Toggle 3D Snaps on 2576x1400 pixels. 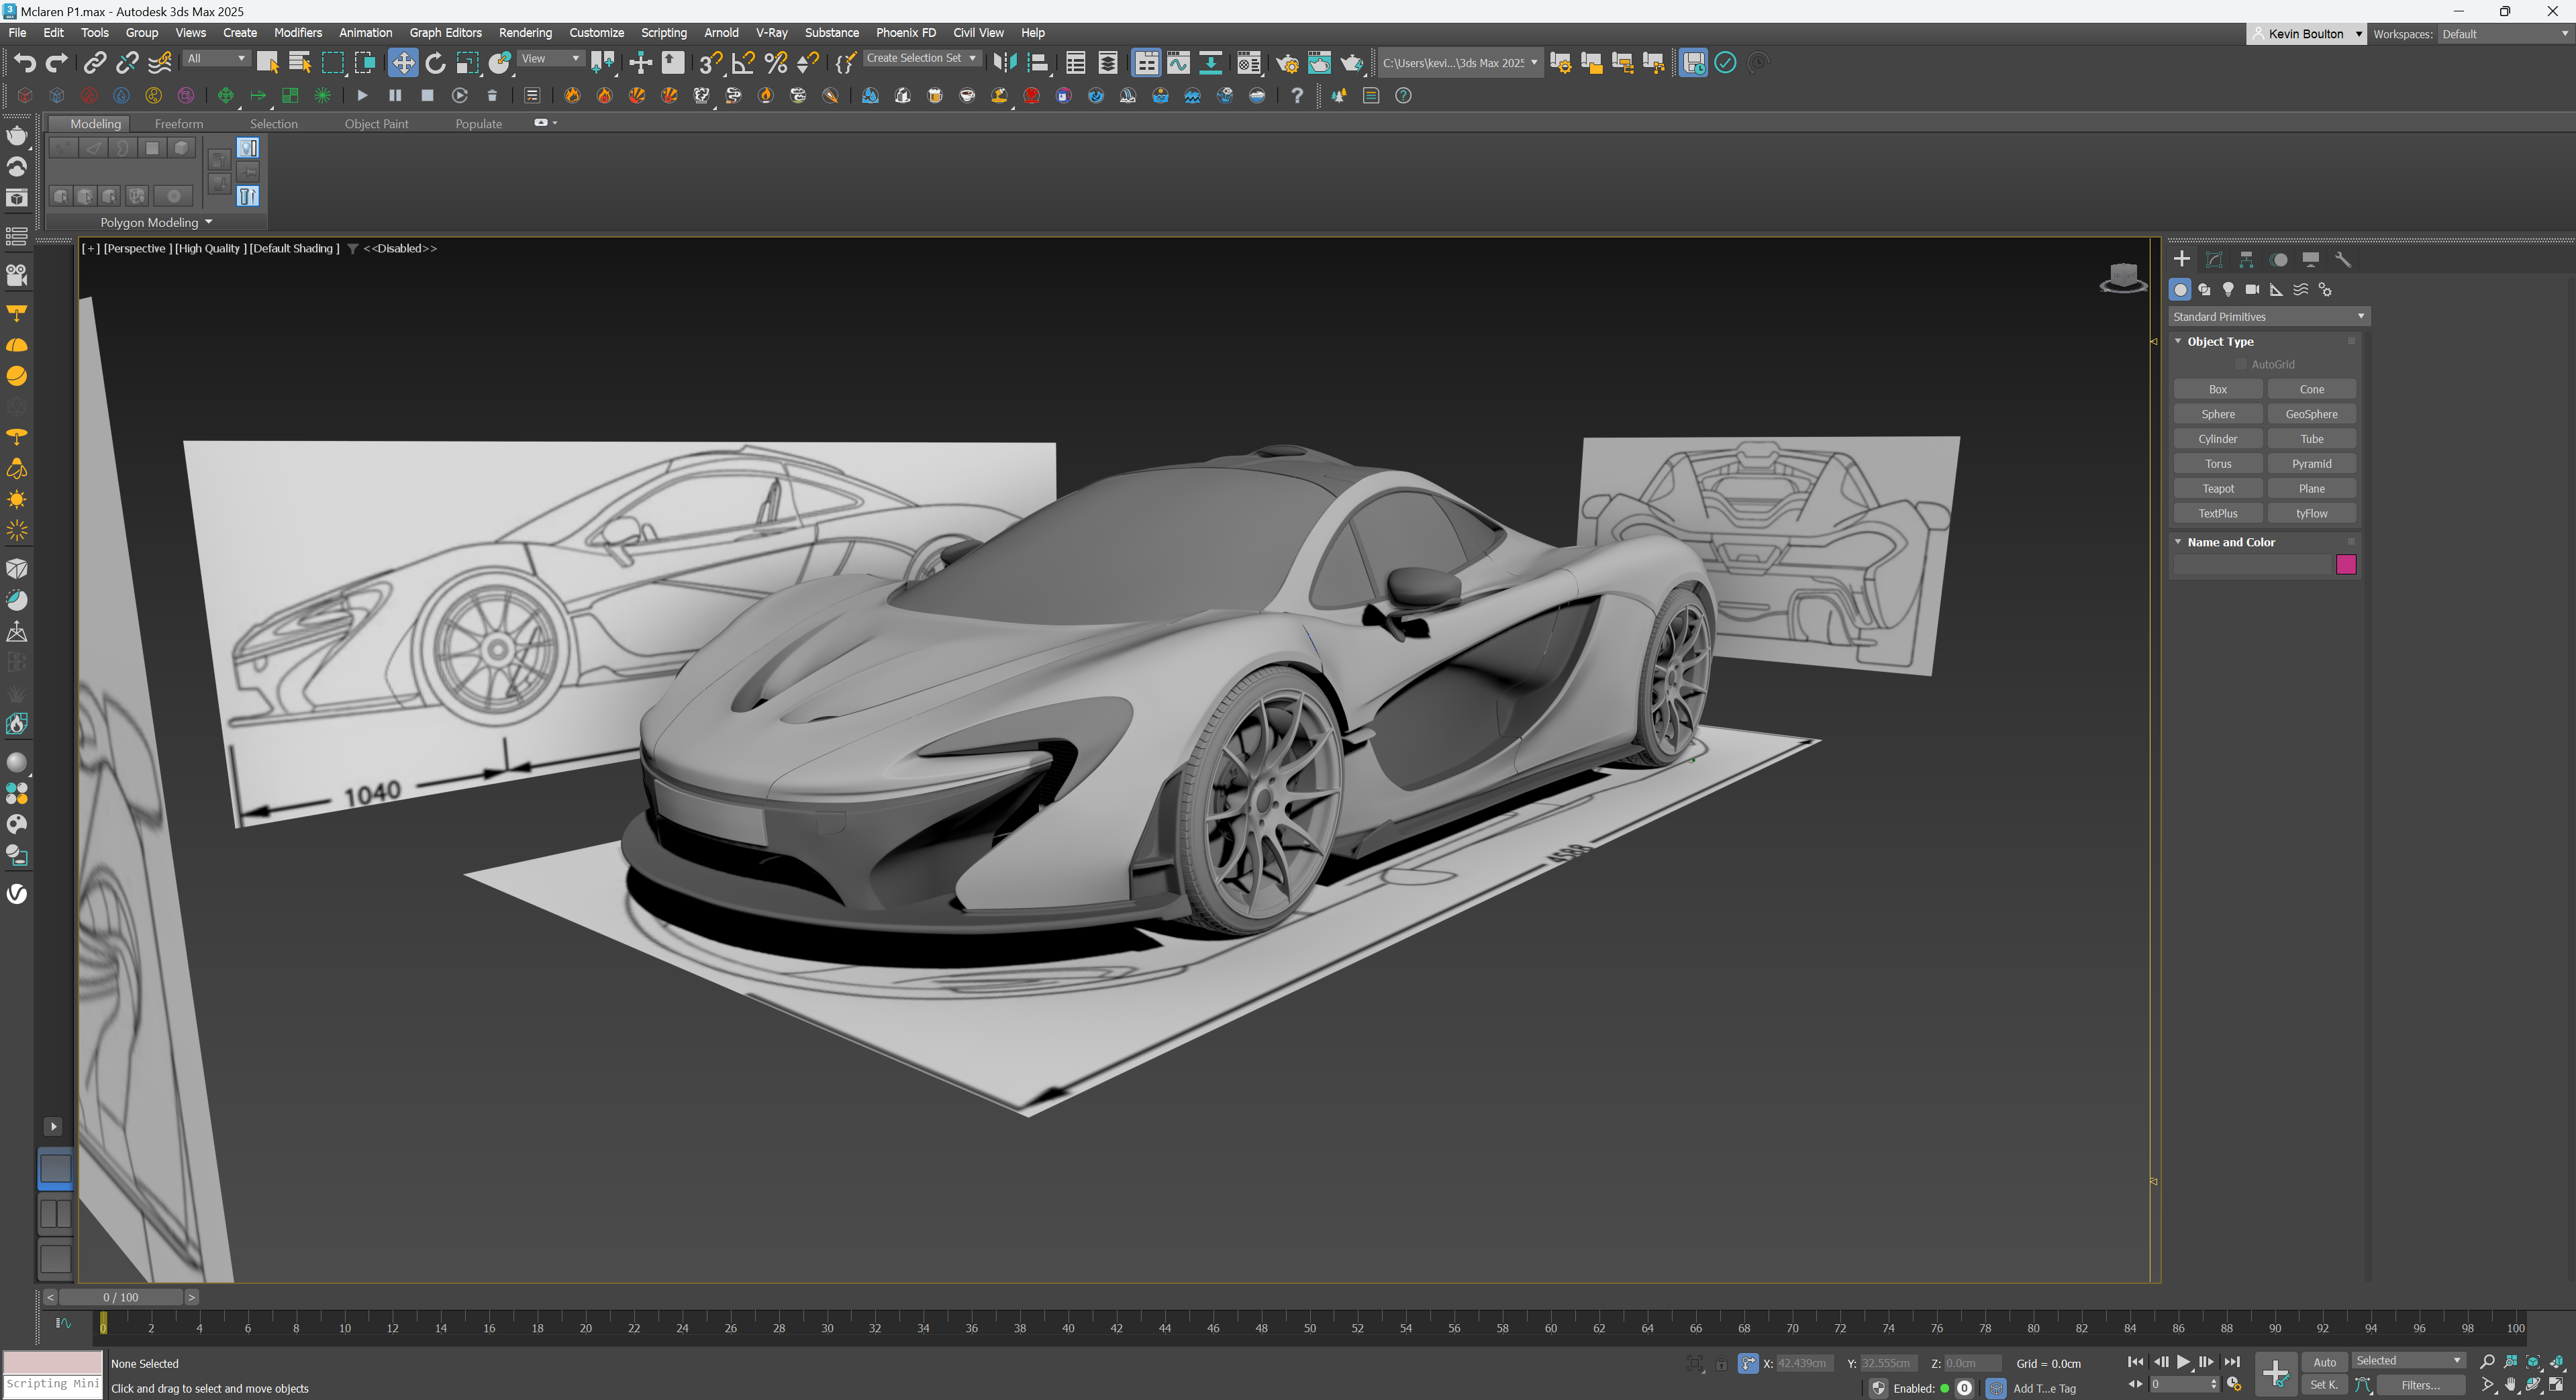point(710,63)
